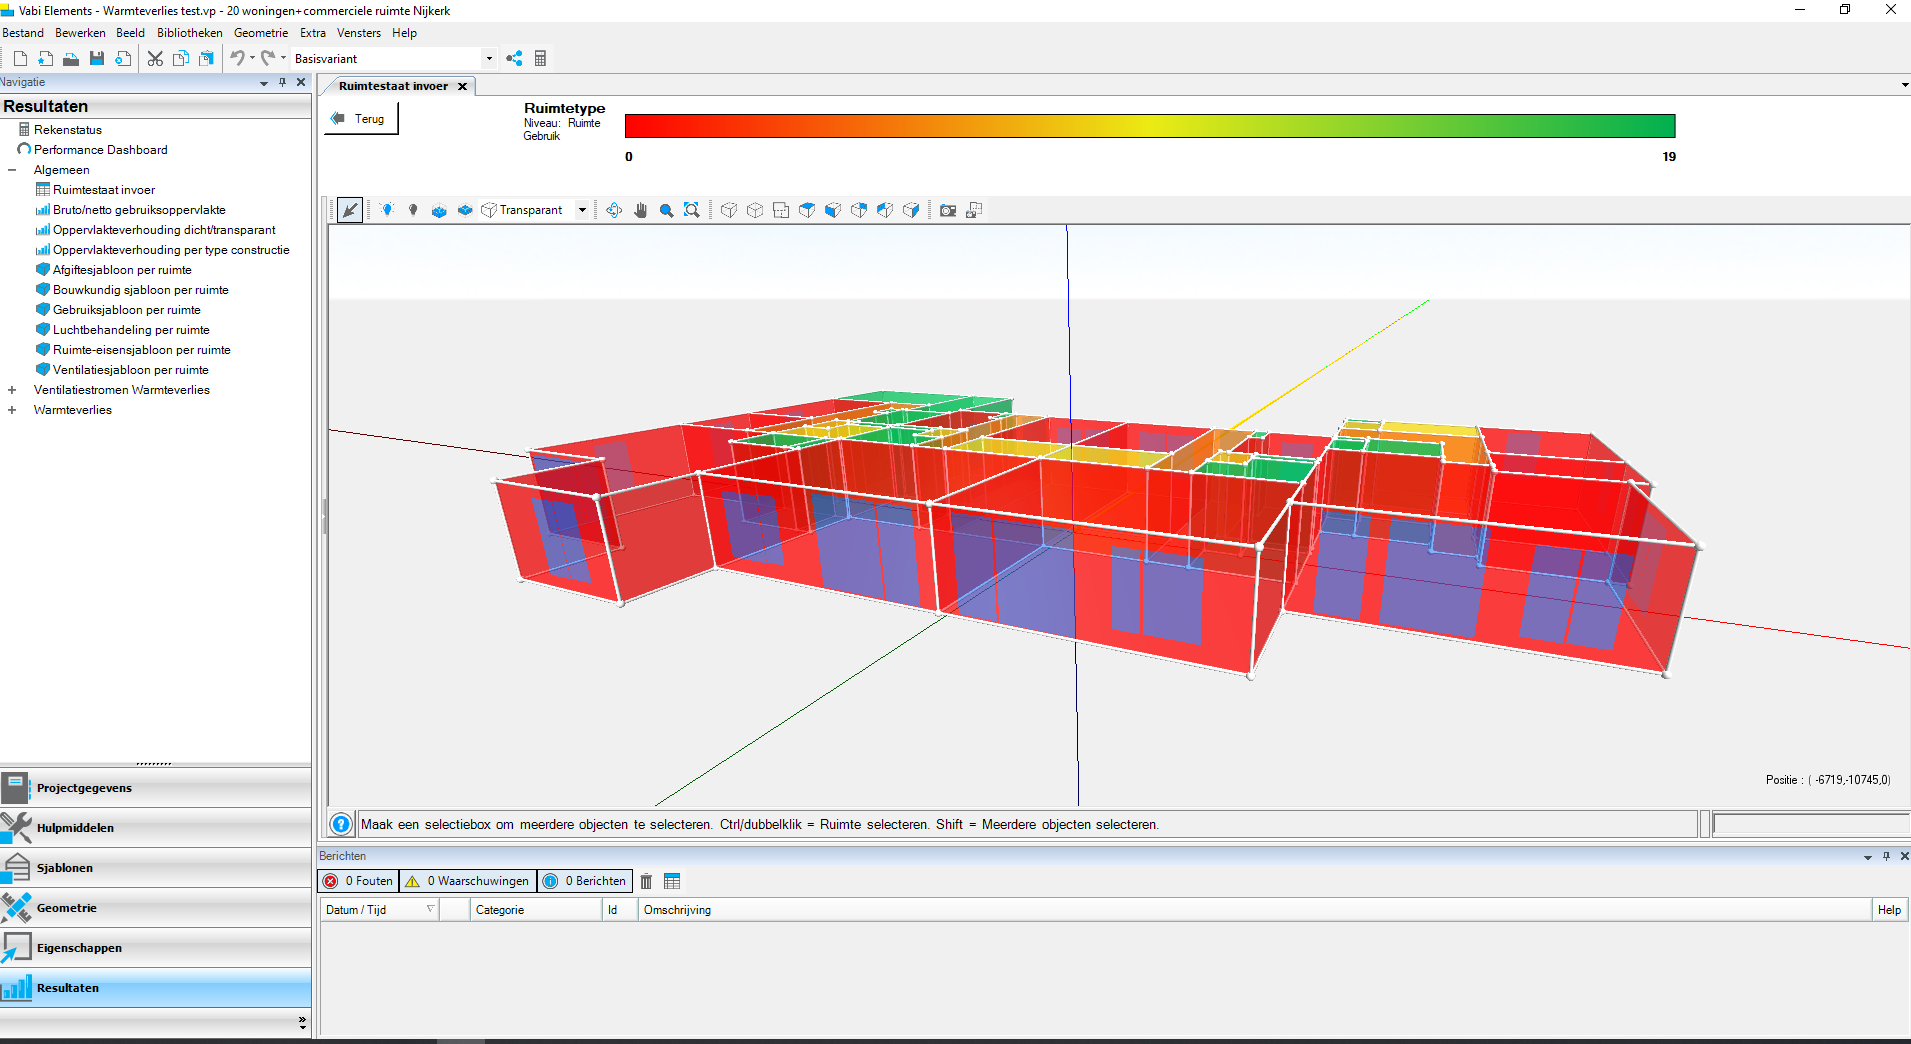The width and height of the screenshot is (1911, 1044).
Task: Activate the magnifier zoom tool
Action: coord(666,210)
